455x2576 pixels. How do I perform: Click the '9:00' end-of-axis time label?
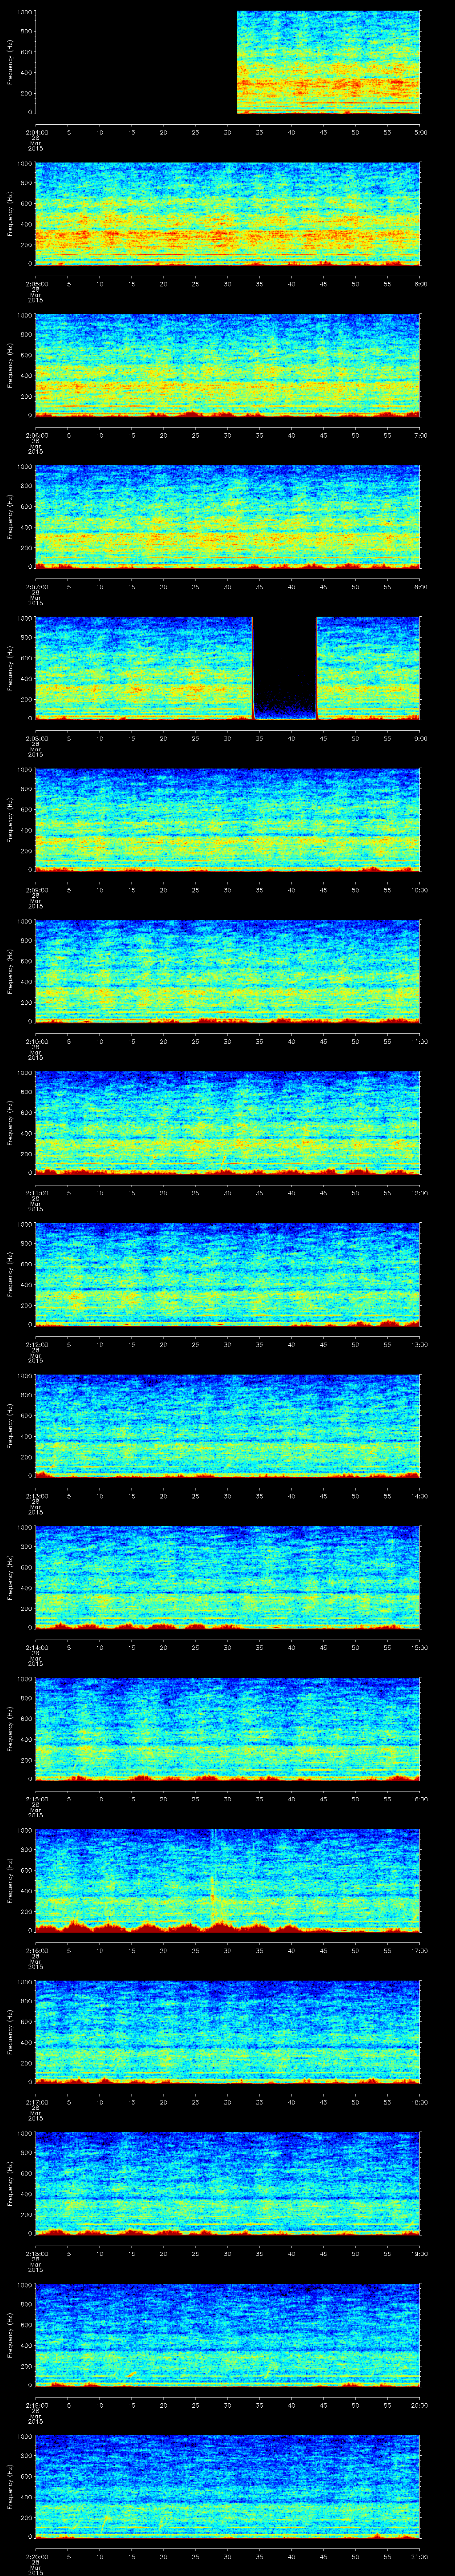click(421, 739)
